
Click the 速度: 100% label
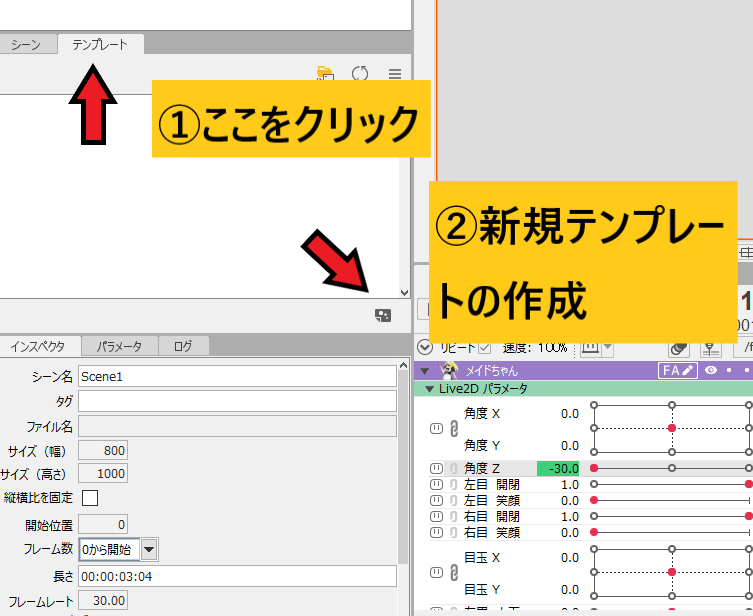point(535,348)
